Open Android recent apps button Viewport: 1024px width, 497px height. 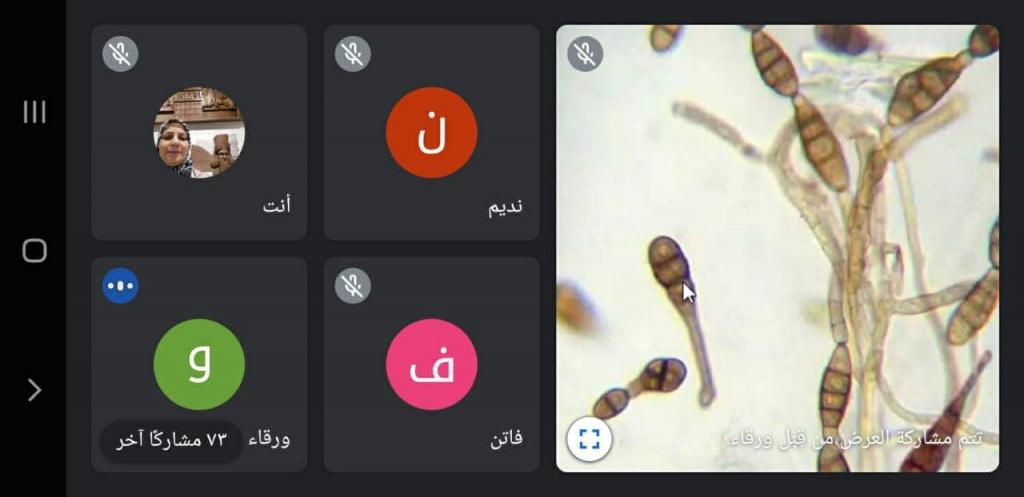pyautogui.click(x=34, y=112)
